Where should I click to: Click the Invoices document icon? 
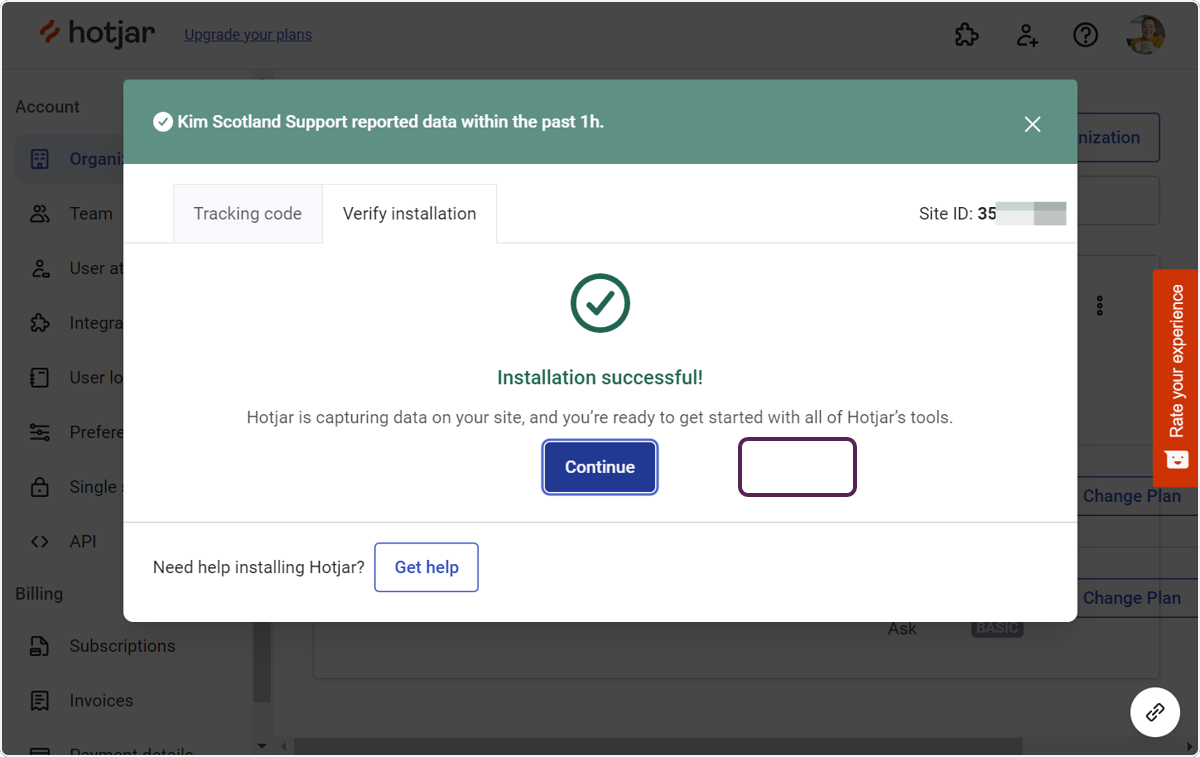(40, 700)
